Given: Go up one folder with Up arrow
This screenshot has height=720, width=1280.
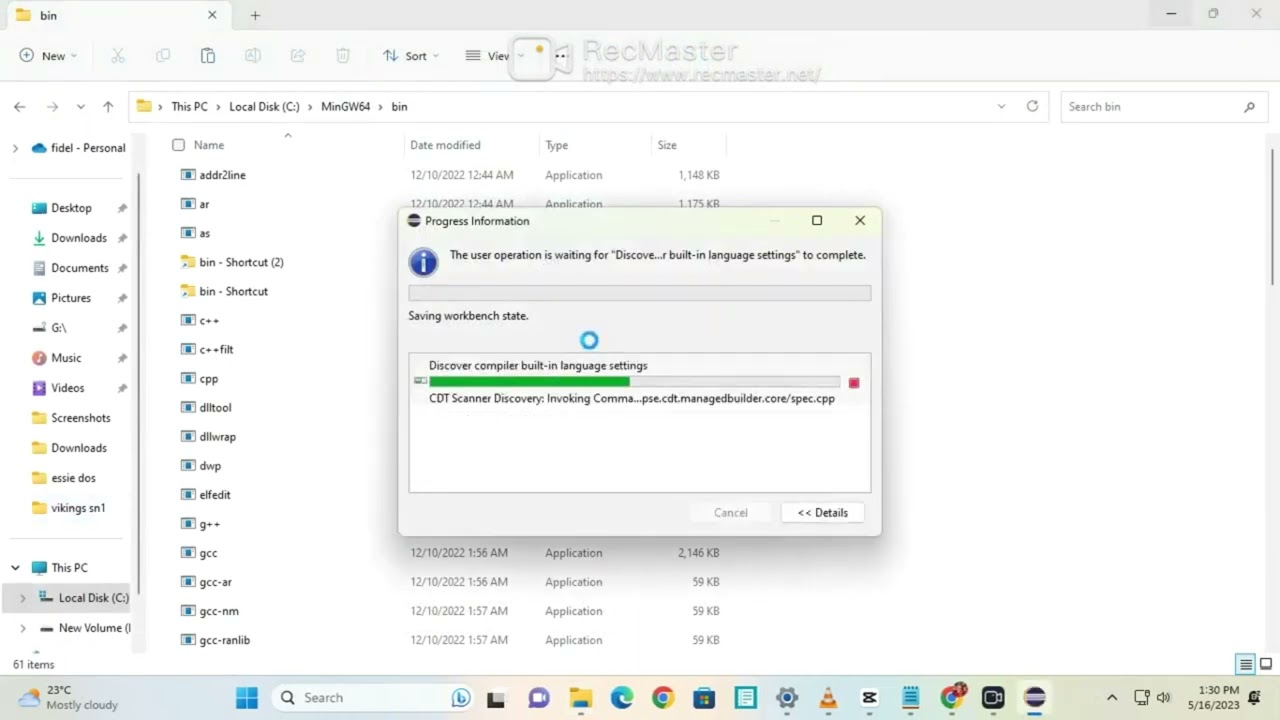Looking at the screenshot, I should pos(108,106).
